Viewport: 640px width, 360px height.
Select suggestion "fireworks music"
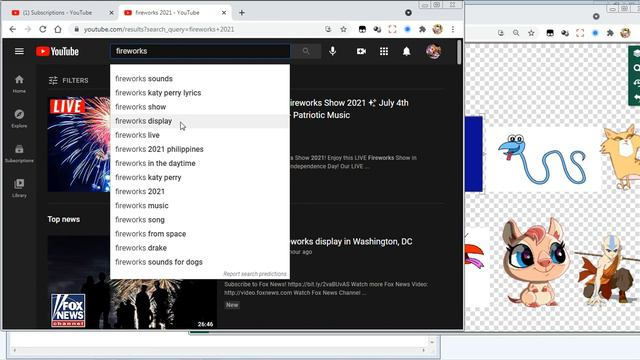pos(200,206)
